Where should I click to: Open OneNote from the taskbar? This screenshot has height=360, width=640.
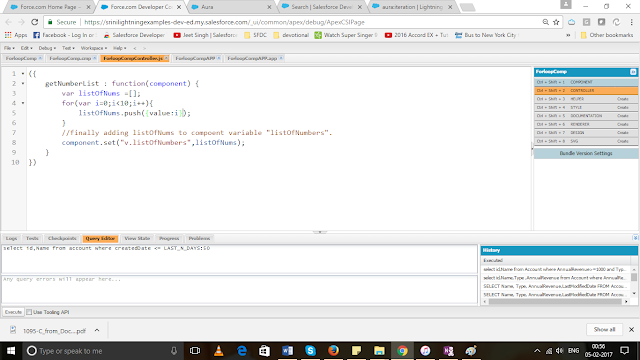pos(448,351)
